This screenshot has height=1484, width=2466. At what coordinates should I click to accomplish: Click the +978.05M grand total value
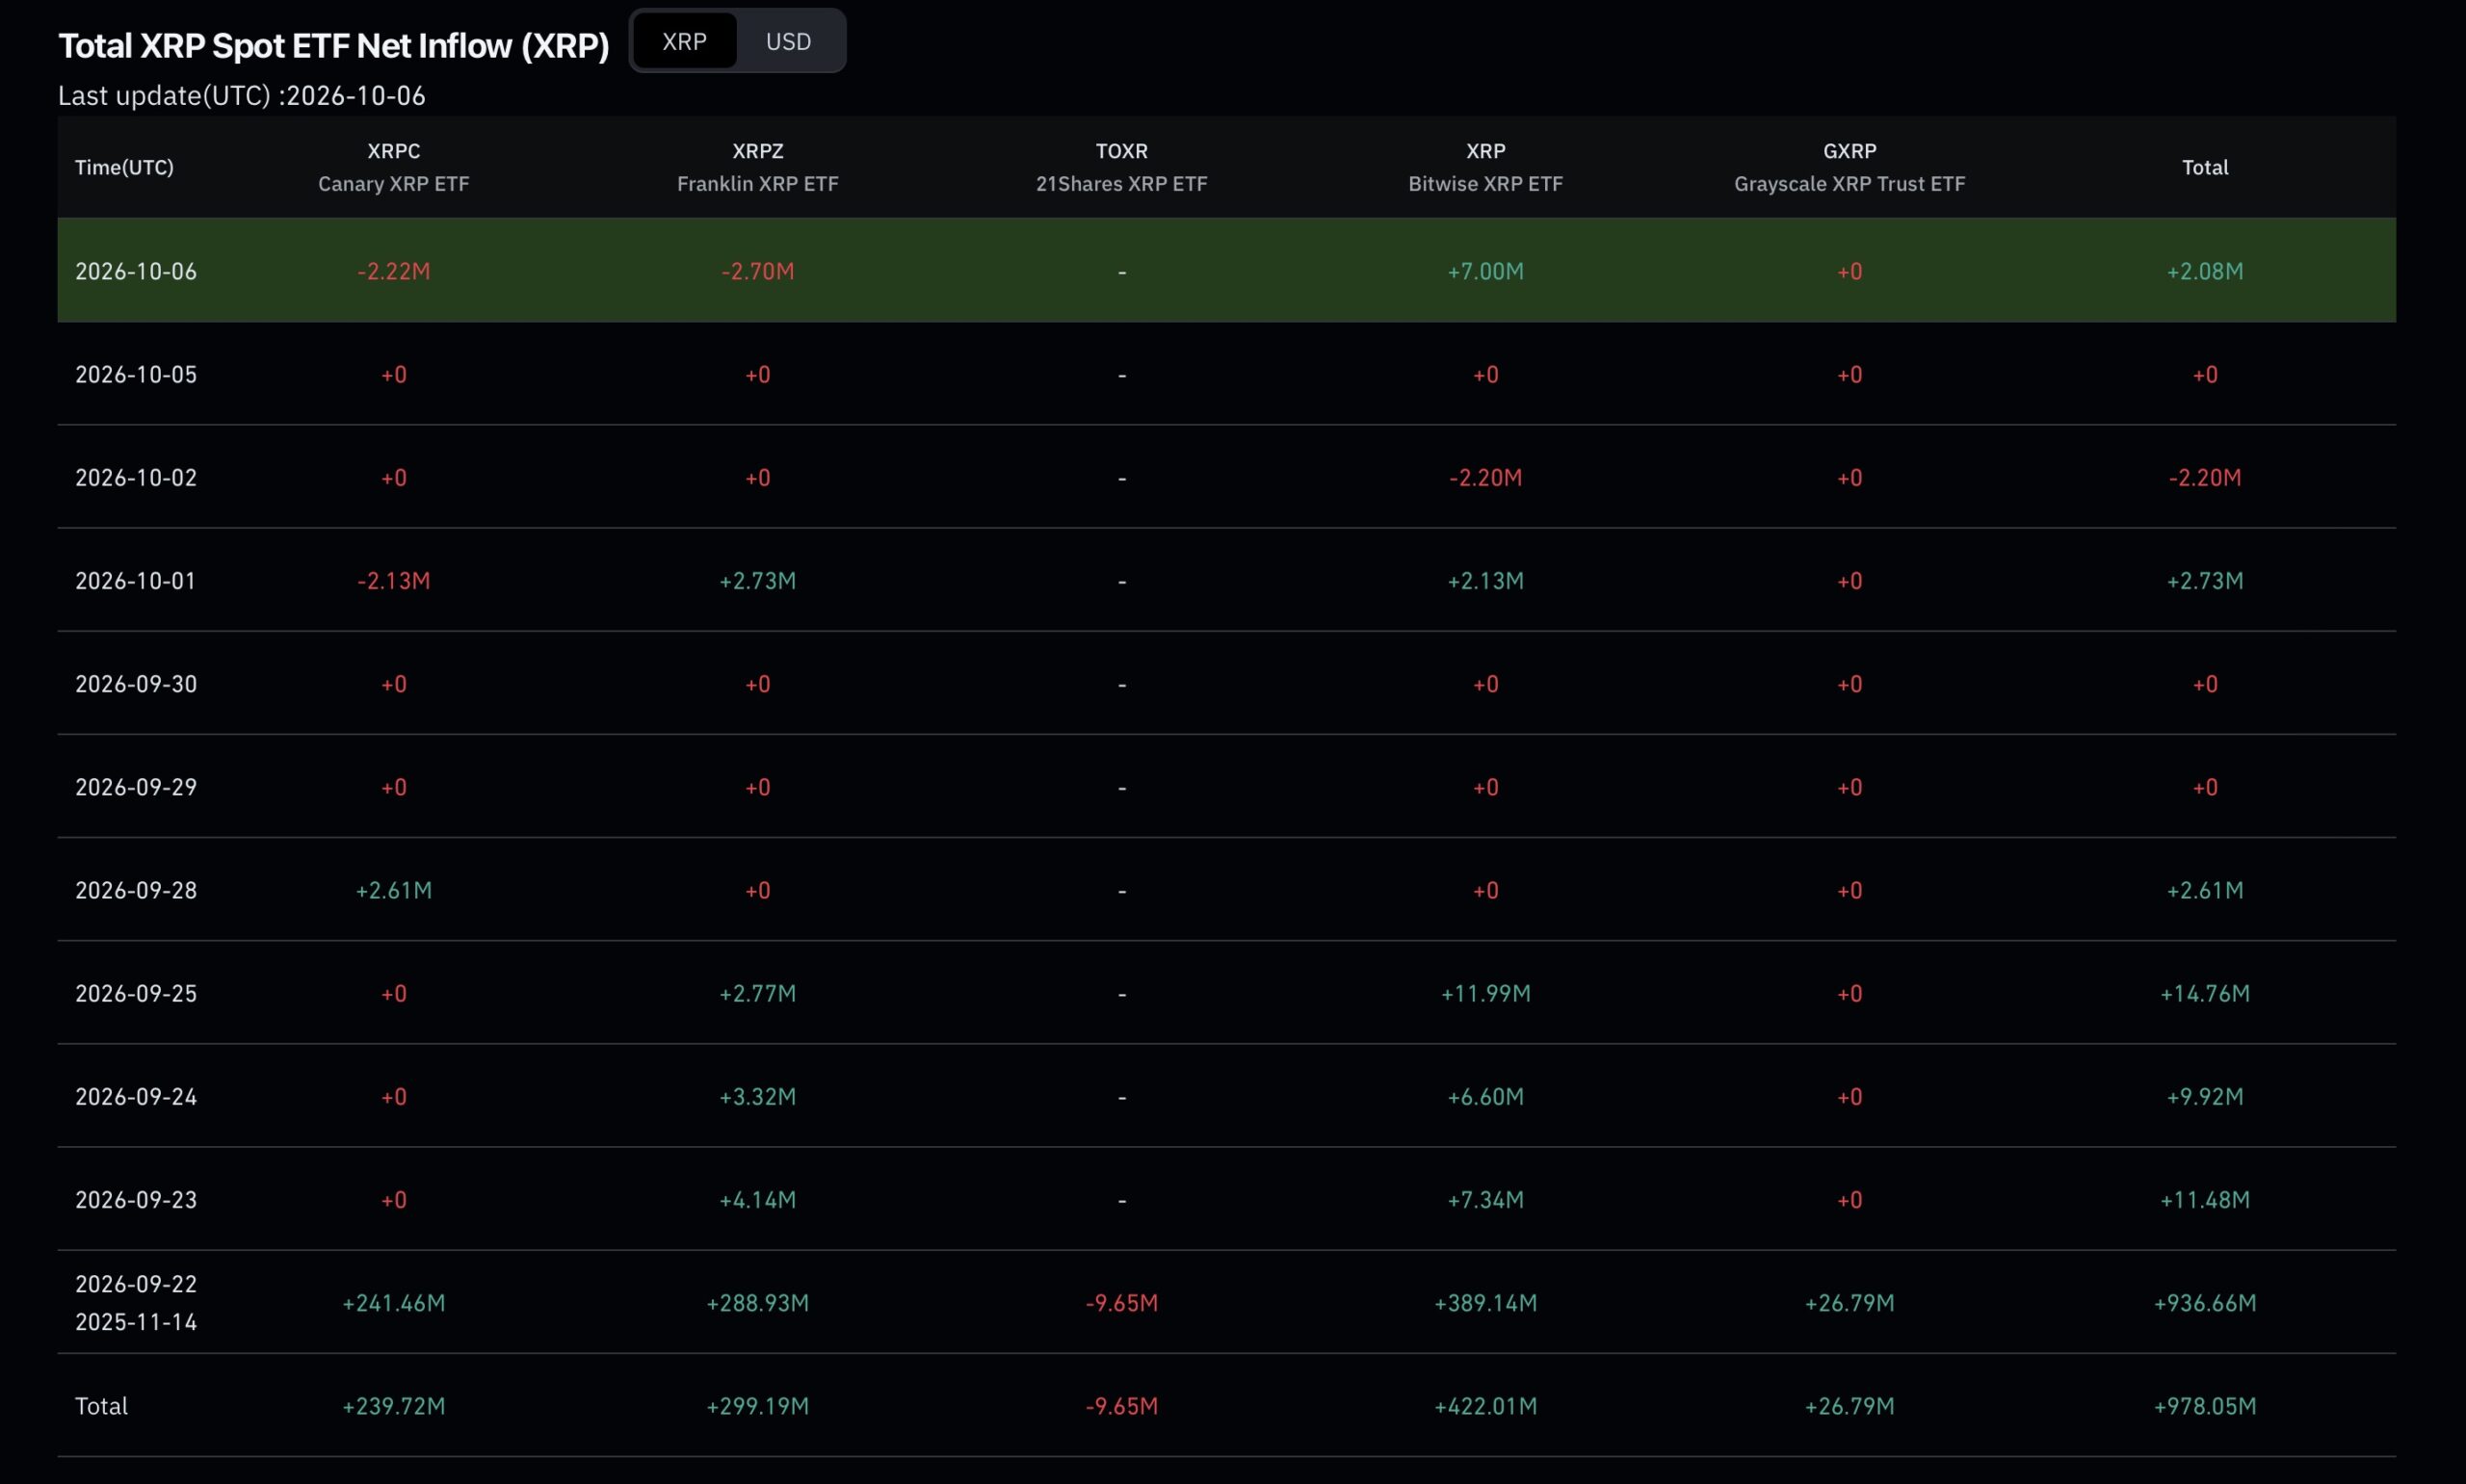point(2204,1406)
